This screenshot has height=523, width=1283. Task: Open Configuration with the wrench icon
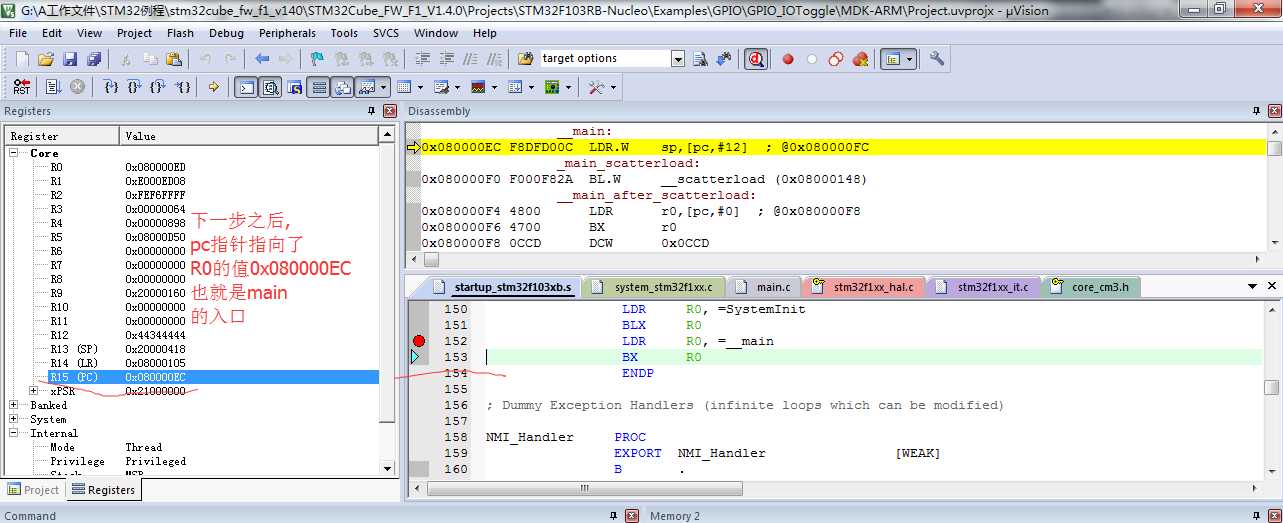[x=937, y=59]
